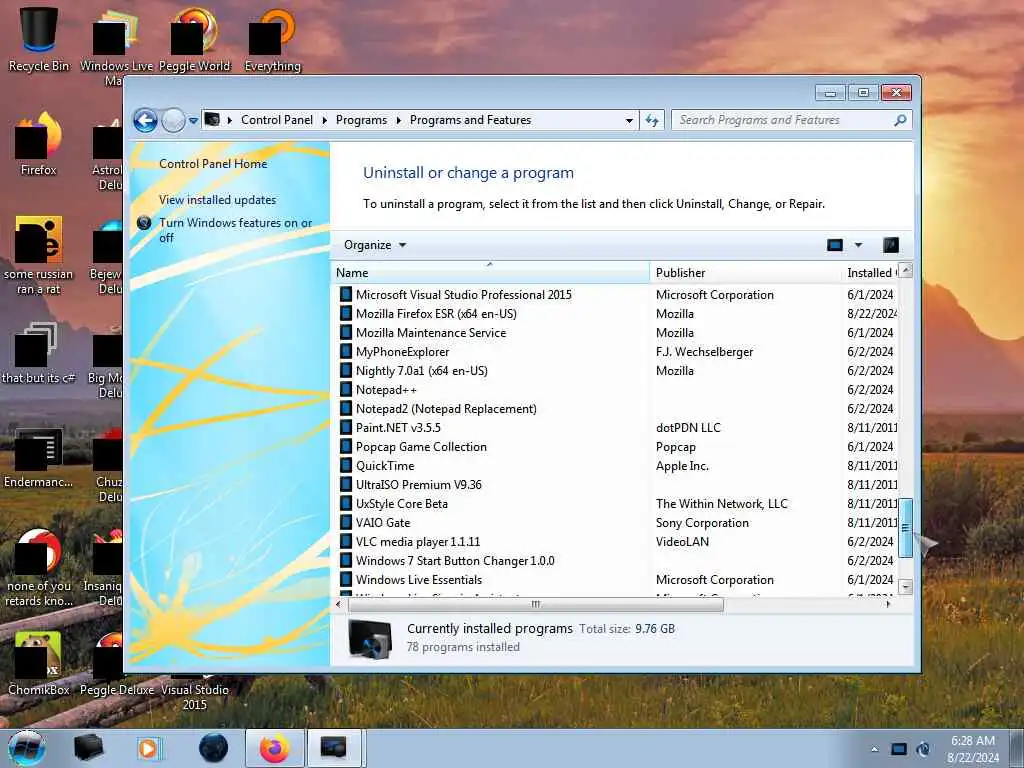Select Nightly 7.0a1 entry
The image size is (1024, 768).
point(421,370)
